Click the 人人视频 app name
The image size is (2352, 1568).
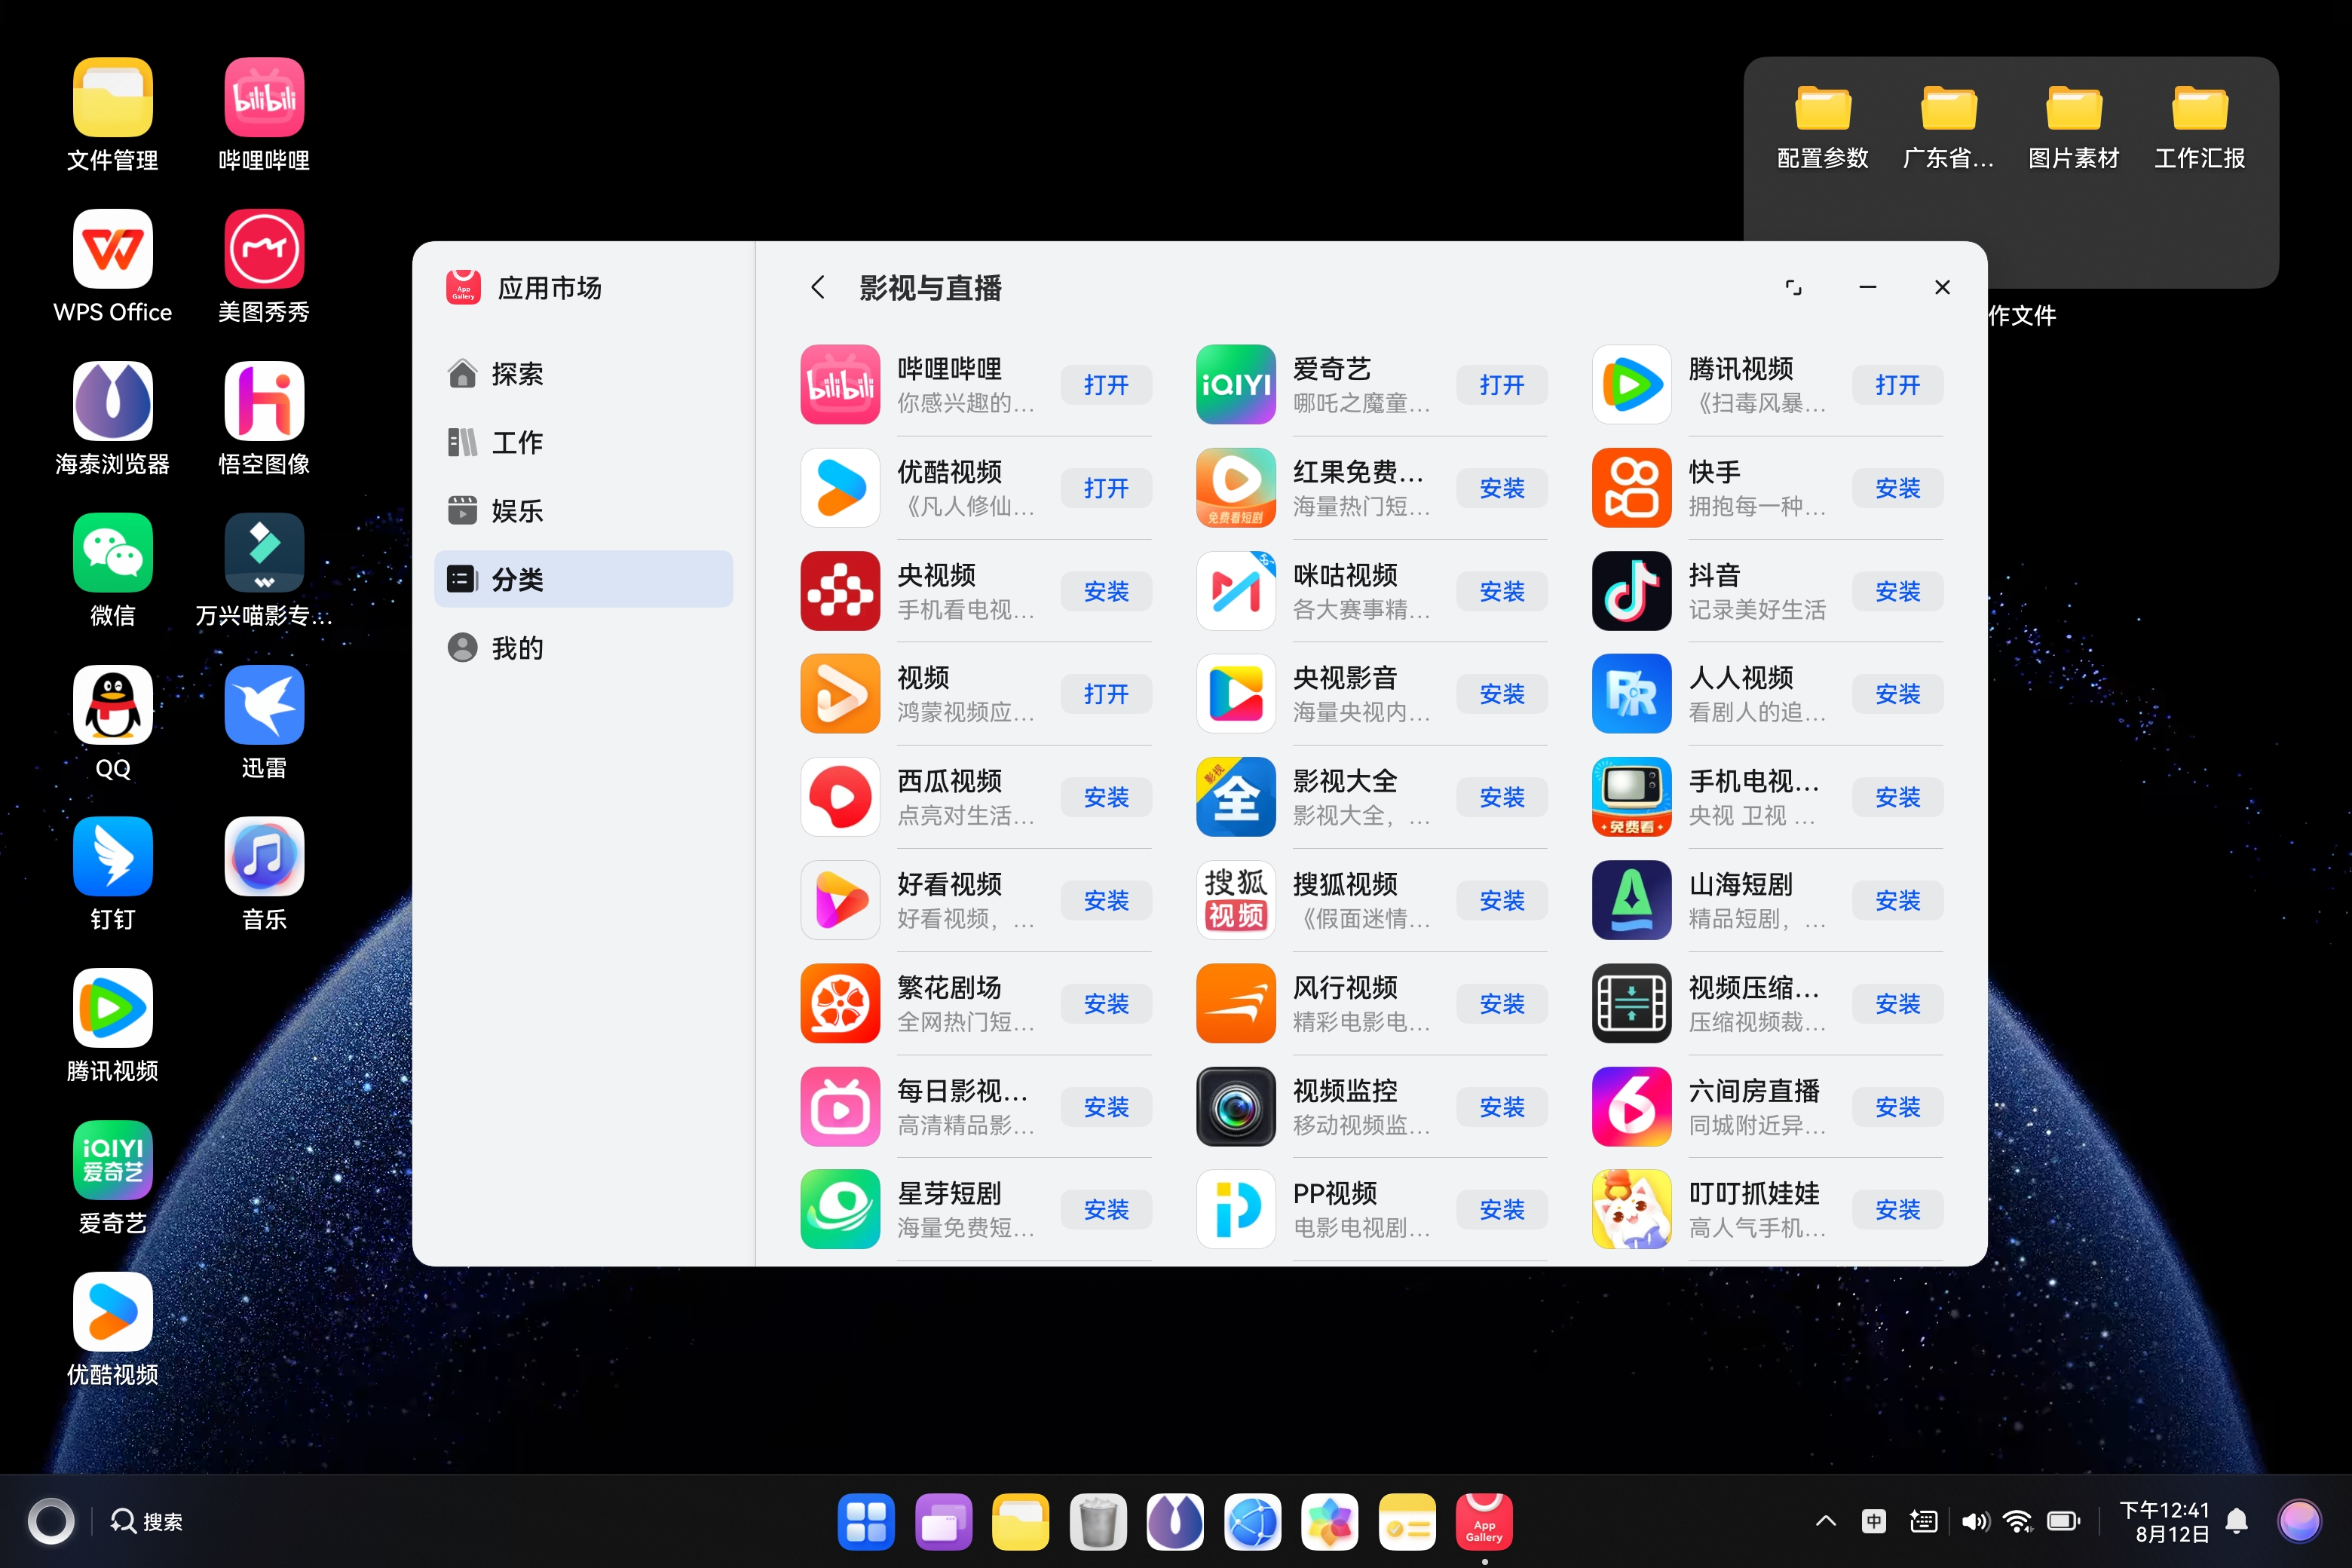click(x=1741, y=678)
